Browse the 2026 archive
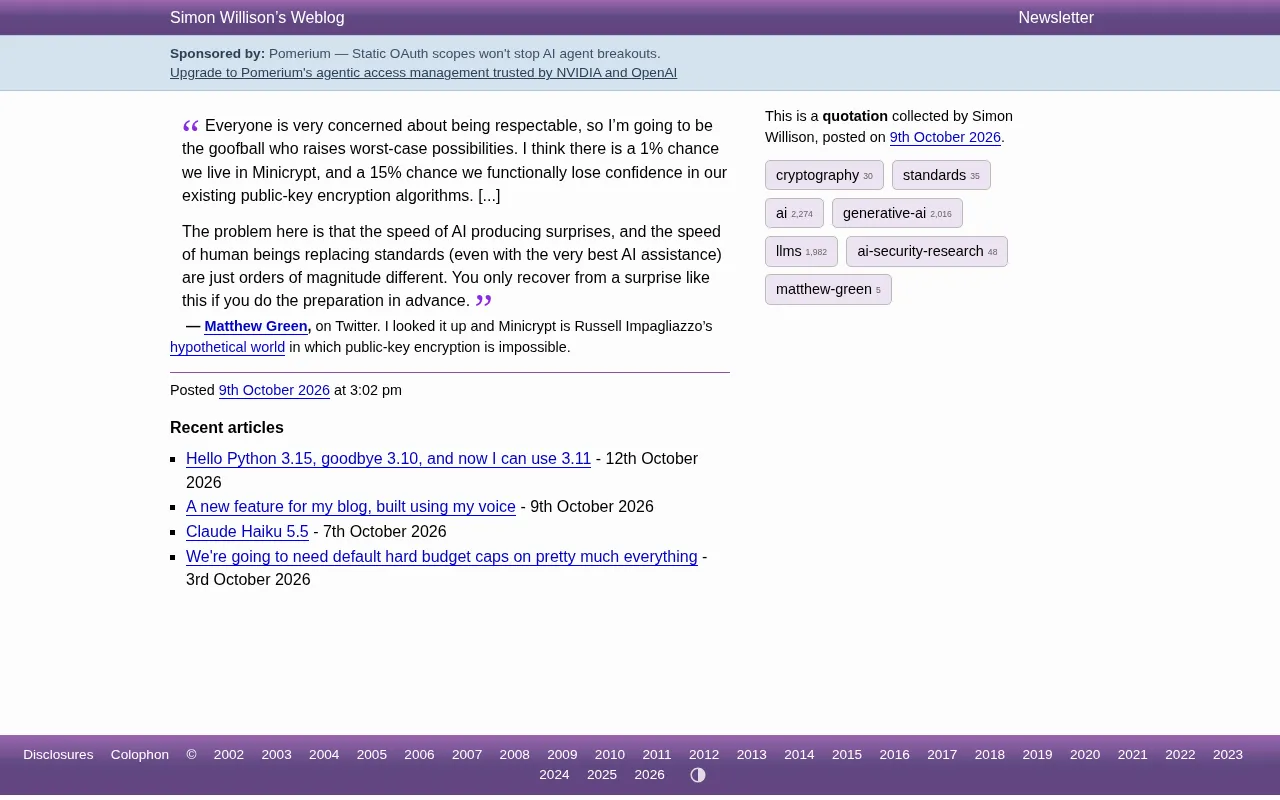 [650, 775]
